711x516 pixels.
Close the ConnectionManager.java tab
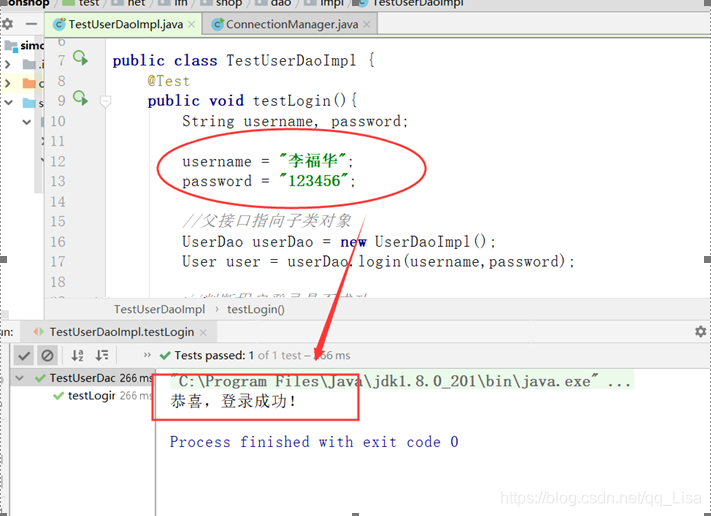point(367,24)
